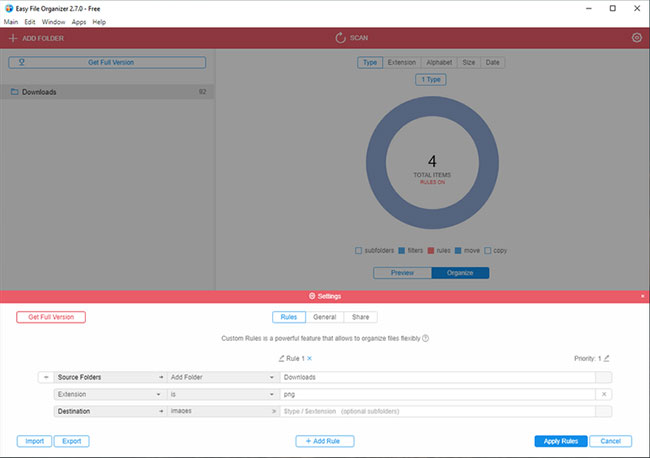Click the Export button

pos(72,441)
